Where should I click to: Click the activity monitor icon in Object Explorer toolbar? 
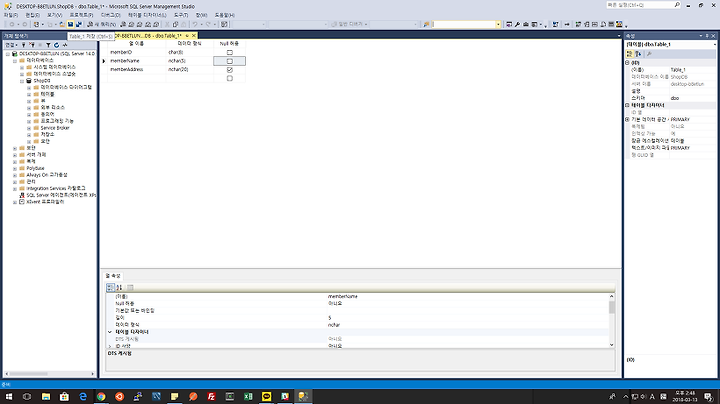click(x=65, y=45)
